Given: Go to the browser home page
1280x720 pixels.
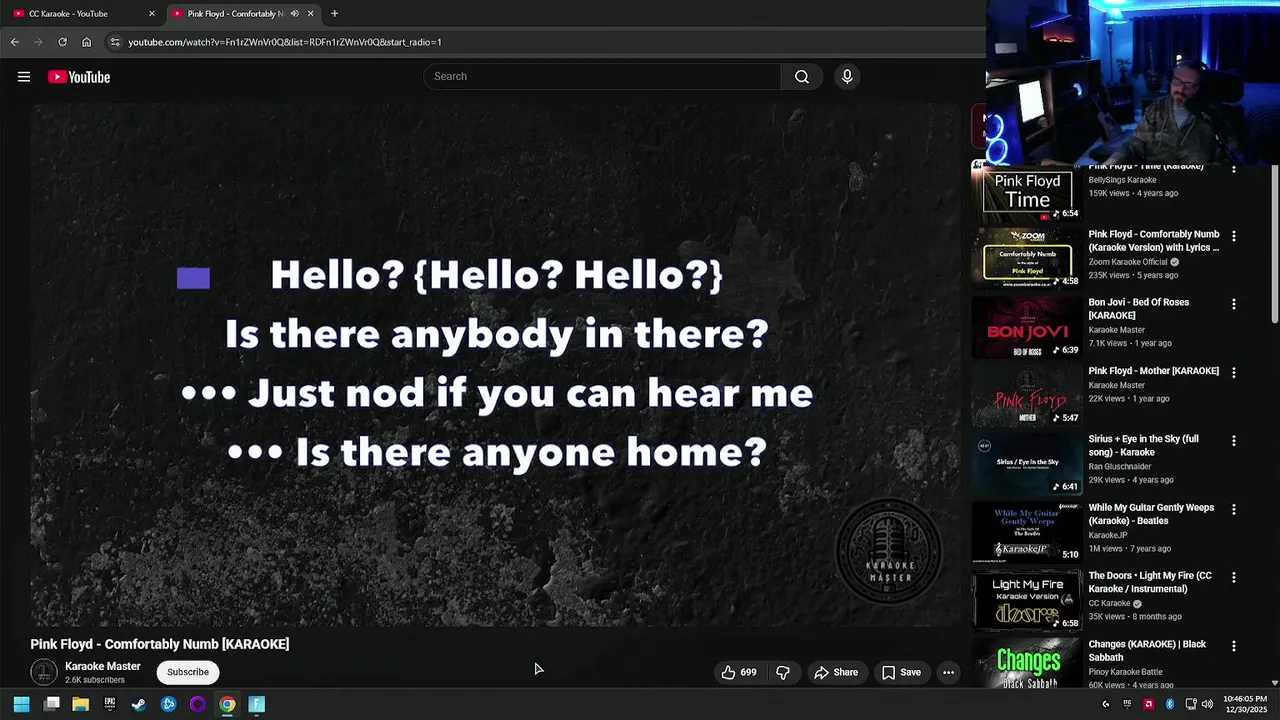Looking at the screenshot, I should pos(86,42).
